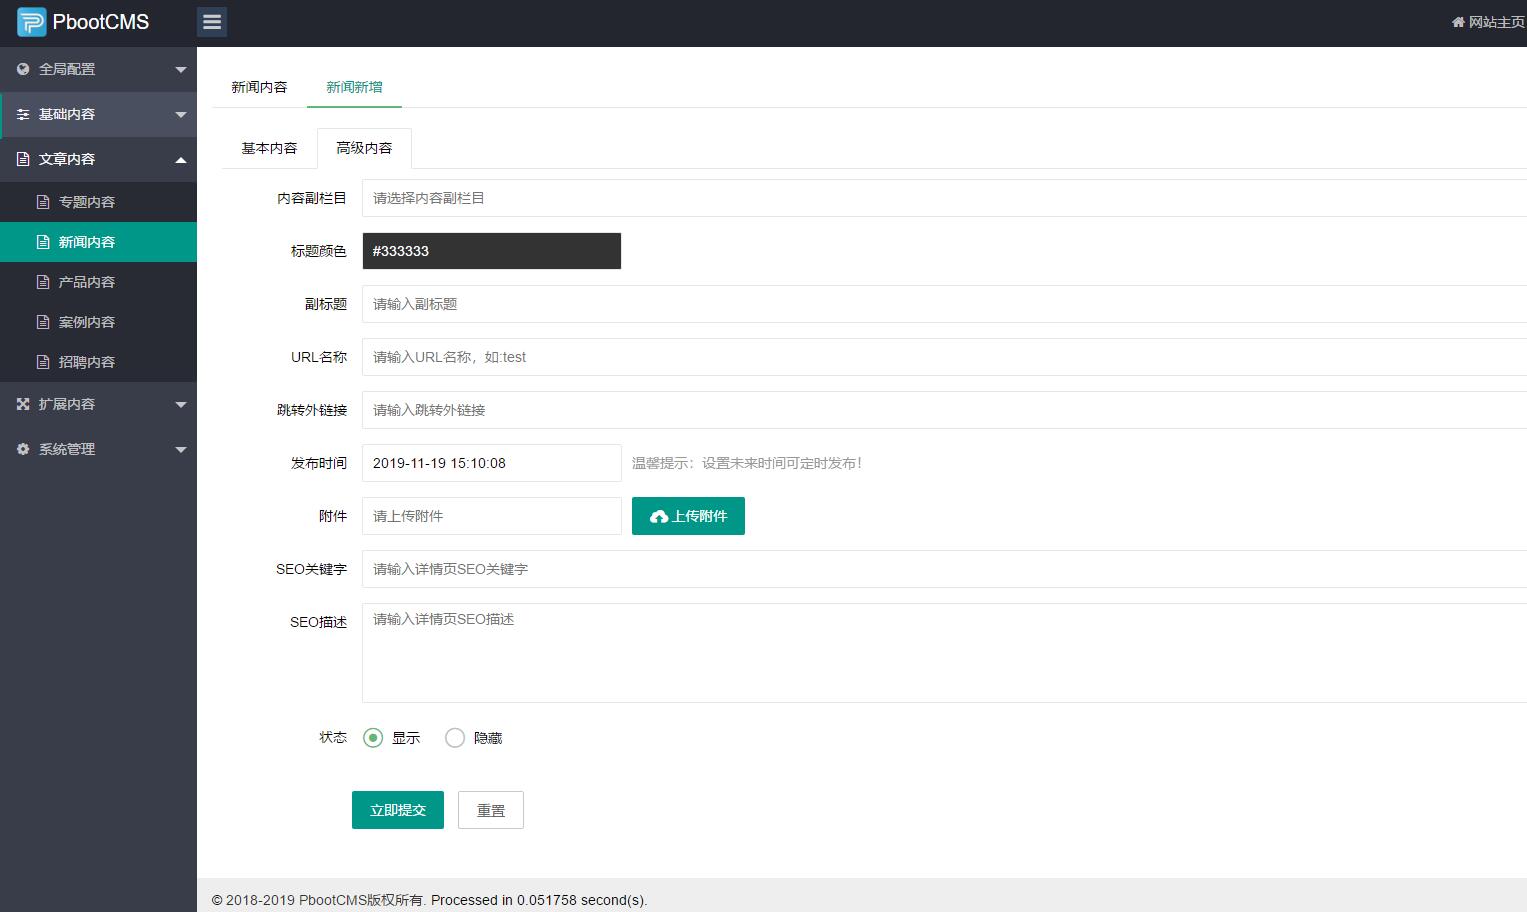Expand the 基础内容 menu arrow
1527x912 pixels.
[x=181, y=115]
